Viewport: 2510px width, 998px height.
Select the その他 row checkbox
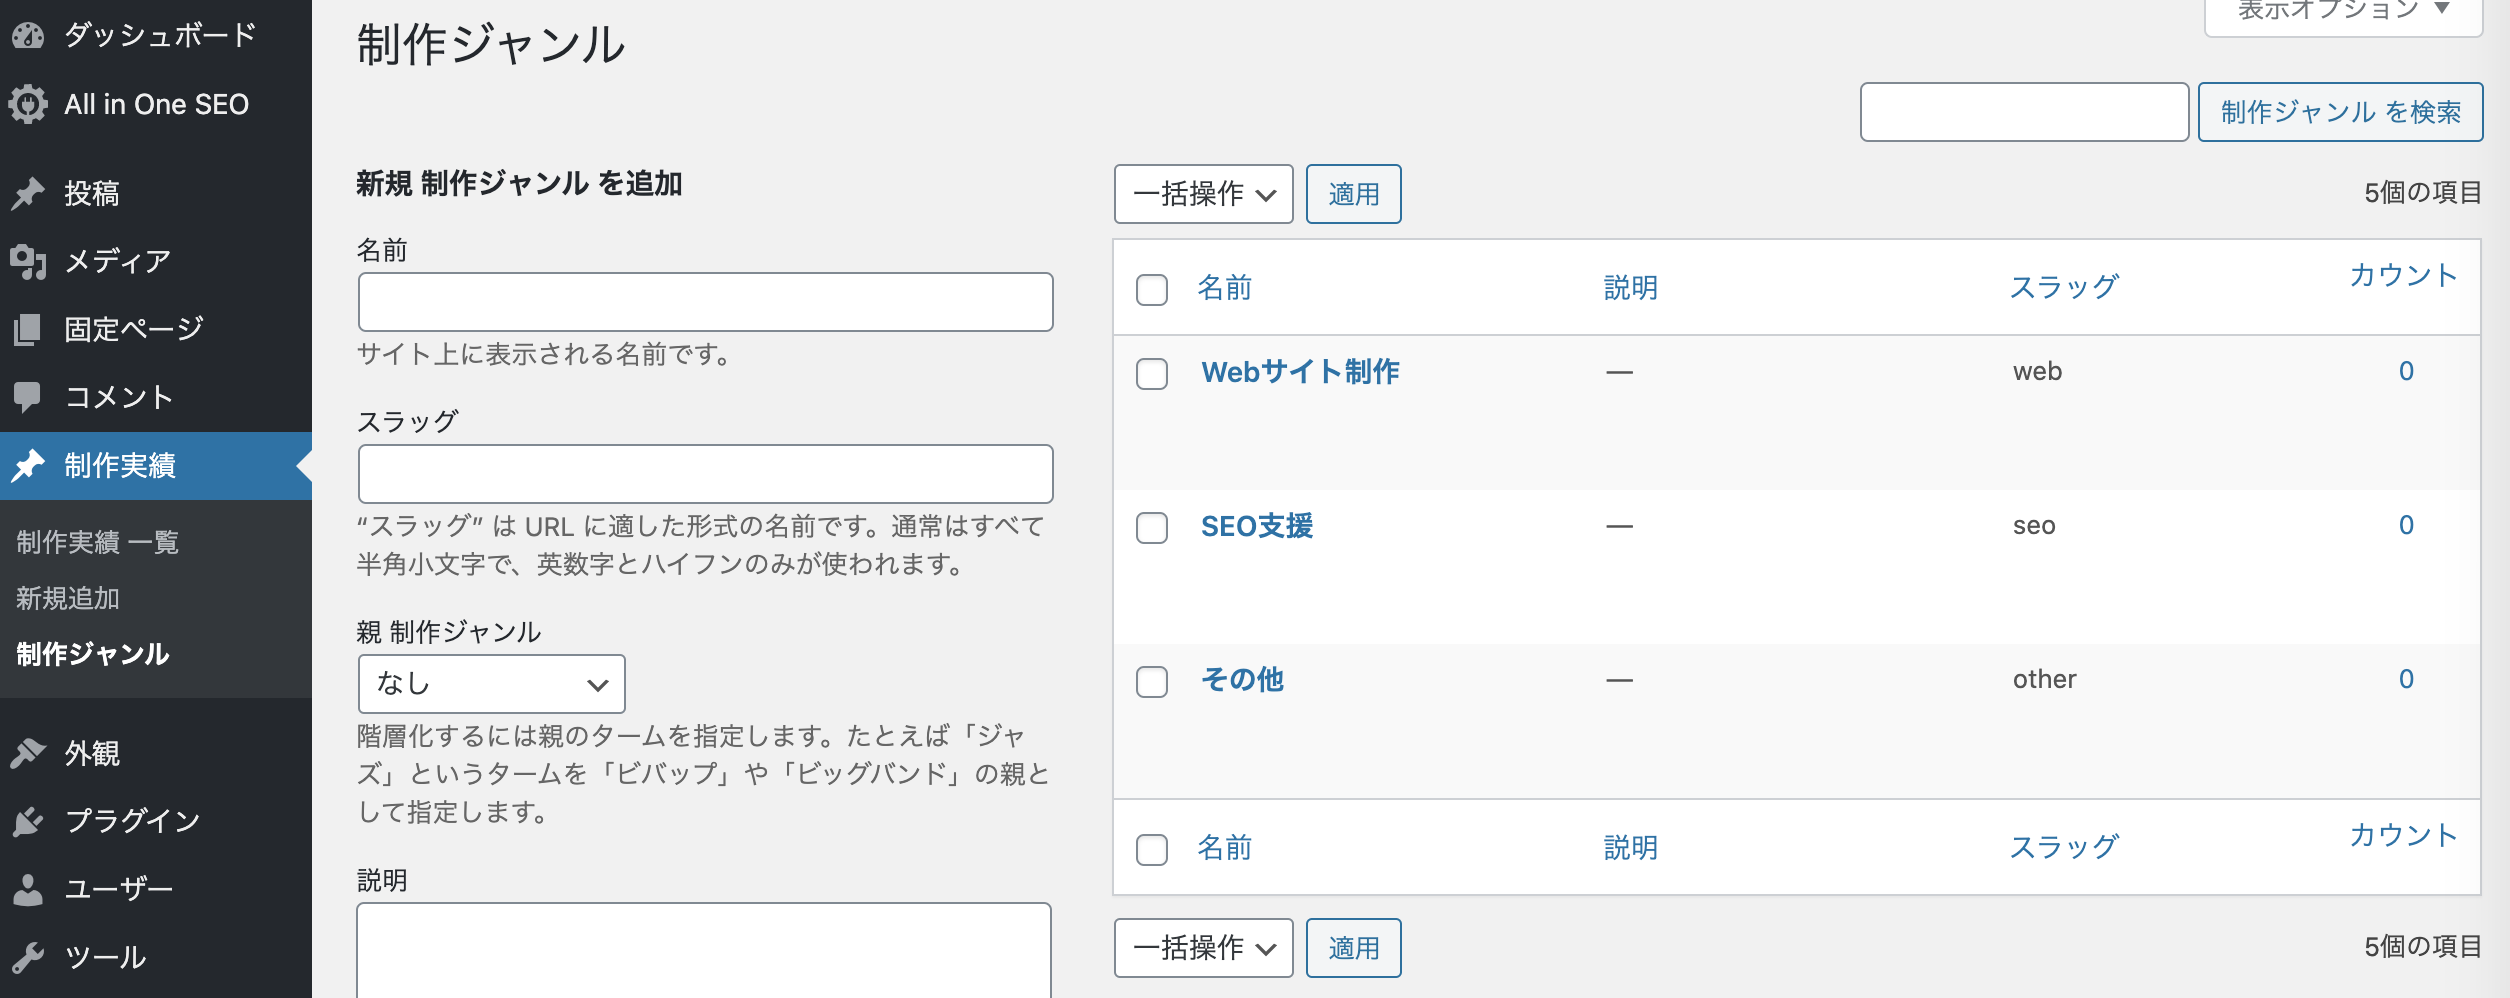coord(1152,682)
